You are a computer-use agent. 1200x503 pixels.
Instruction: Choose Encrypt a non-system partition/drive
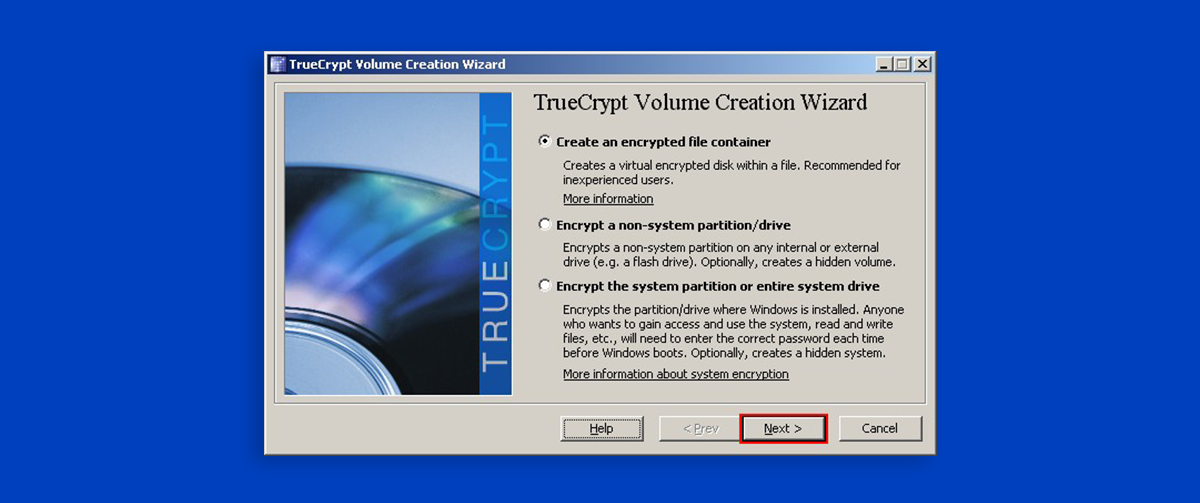click(x=664, y=225)
